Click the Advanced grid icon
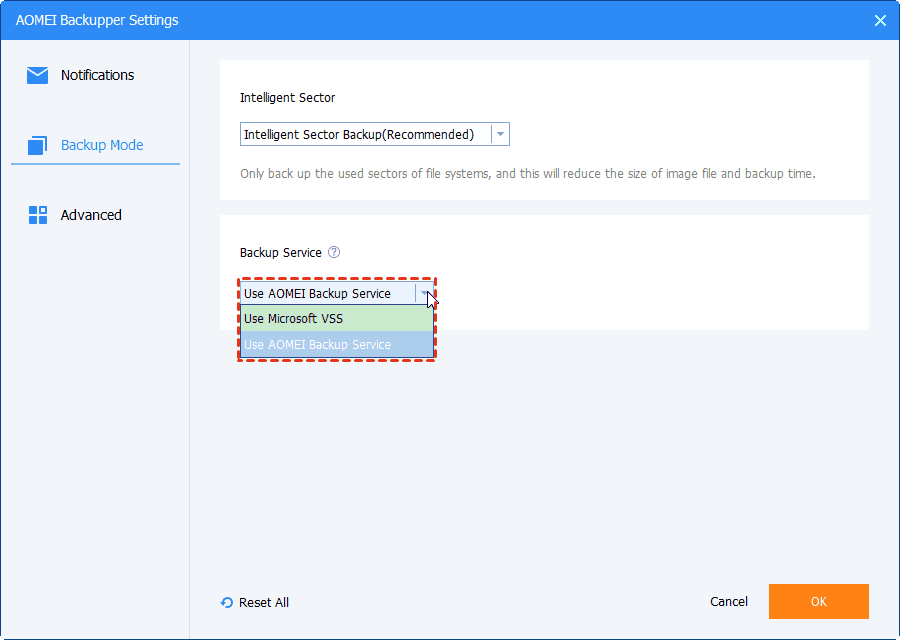Image resolution: width=900 pixels, height=640 pixels. [38, 215]
